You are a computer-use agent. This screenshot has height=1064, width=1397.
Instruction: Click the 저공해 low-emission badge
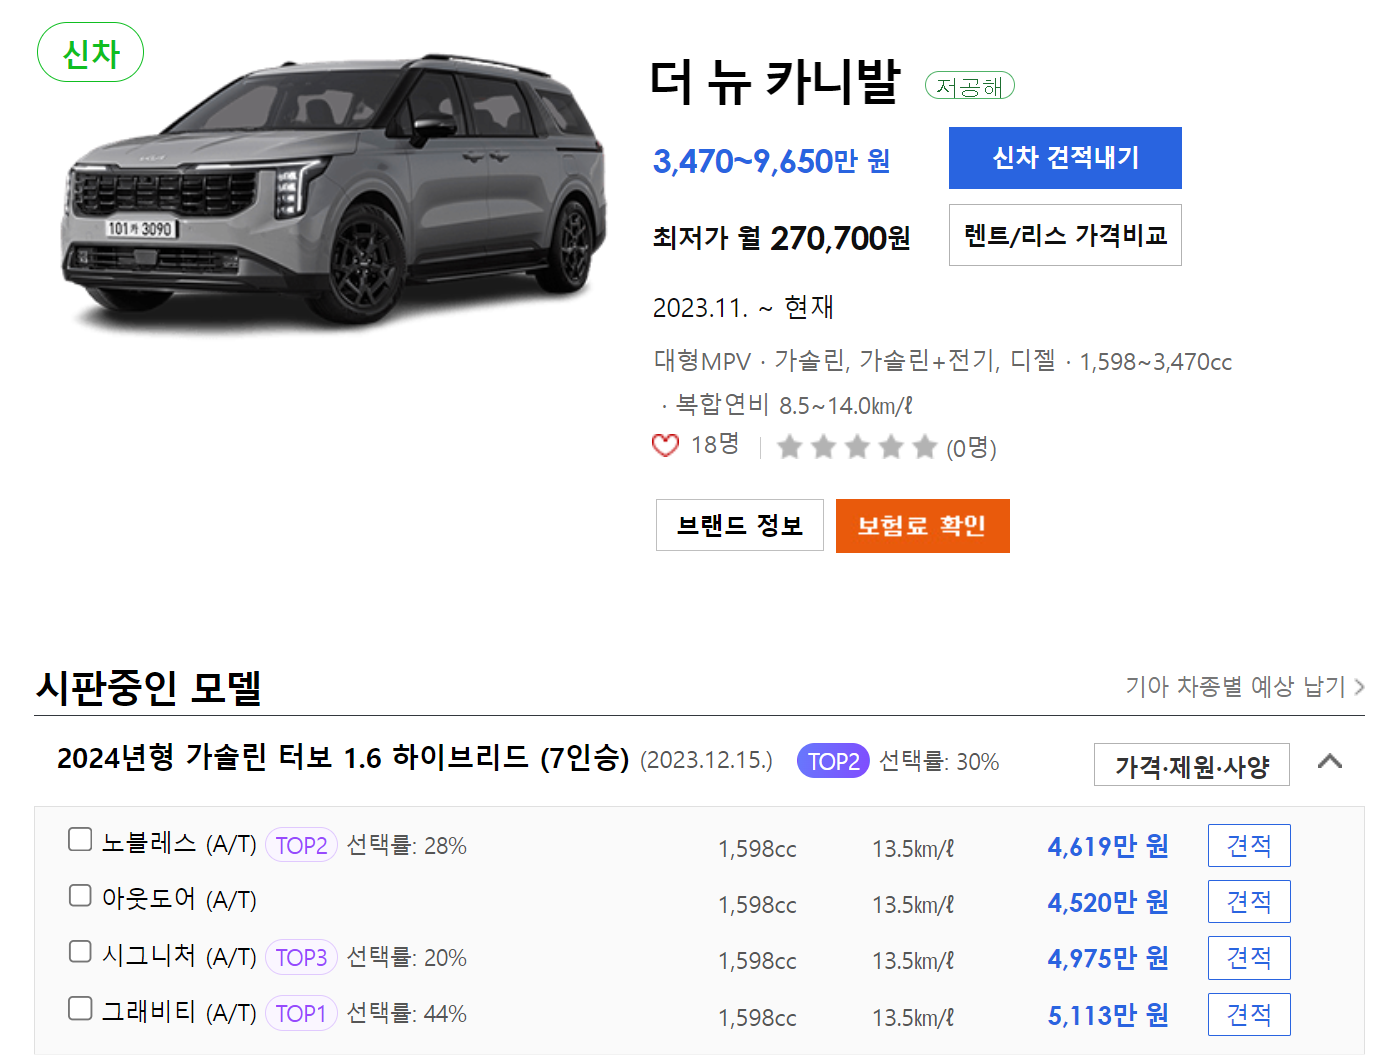coord(969,86)
